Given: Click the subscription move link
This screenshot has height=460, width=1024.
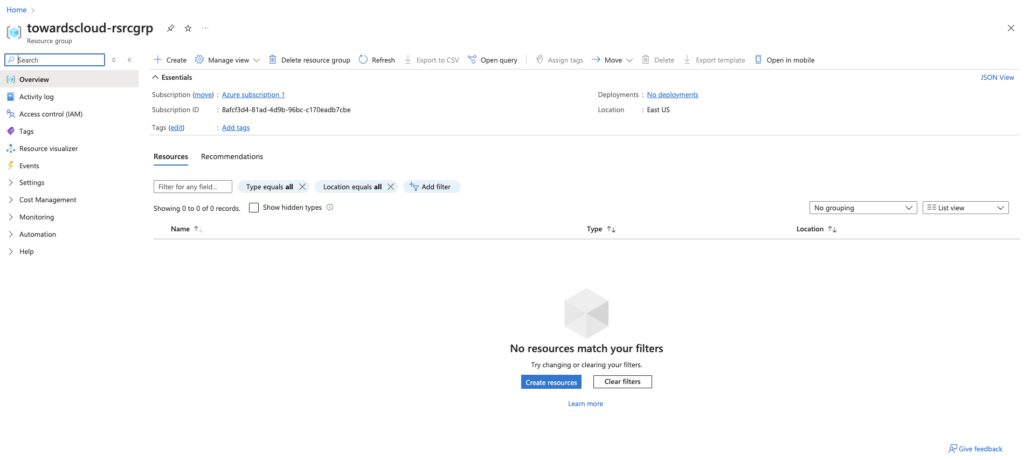Looking at the screenshot, I should point(204,95).
